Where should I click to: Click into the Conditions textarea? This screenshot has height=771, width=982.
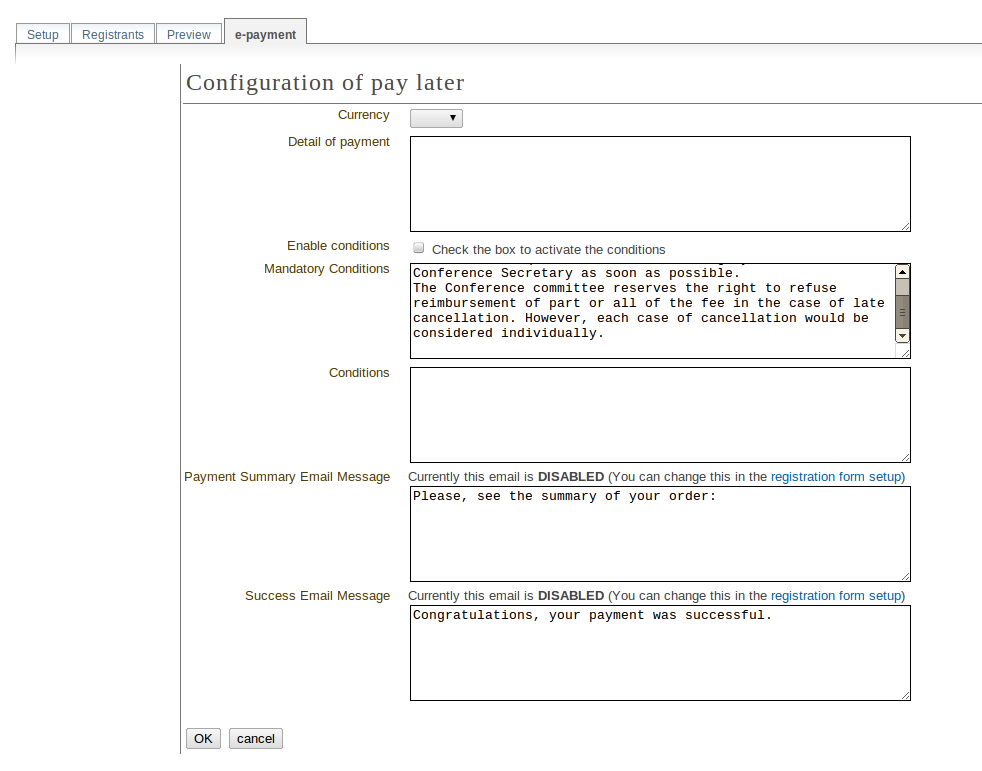pos(660,415)
